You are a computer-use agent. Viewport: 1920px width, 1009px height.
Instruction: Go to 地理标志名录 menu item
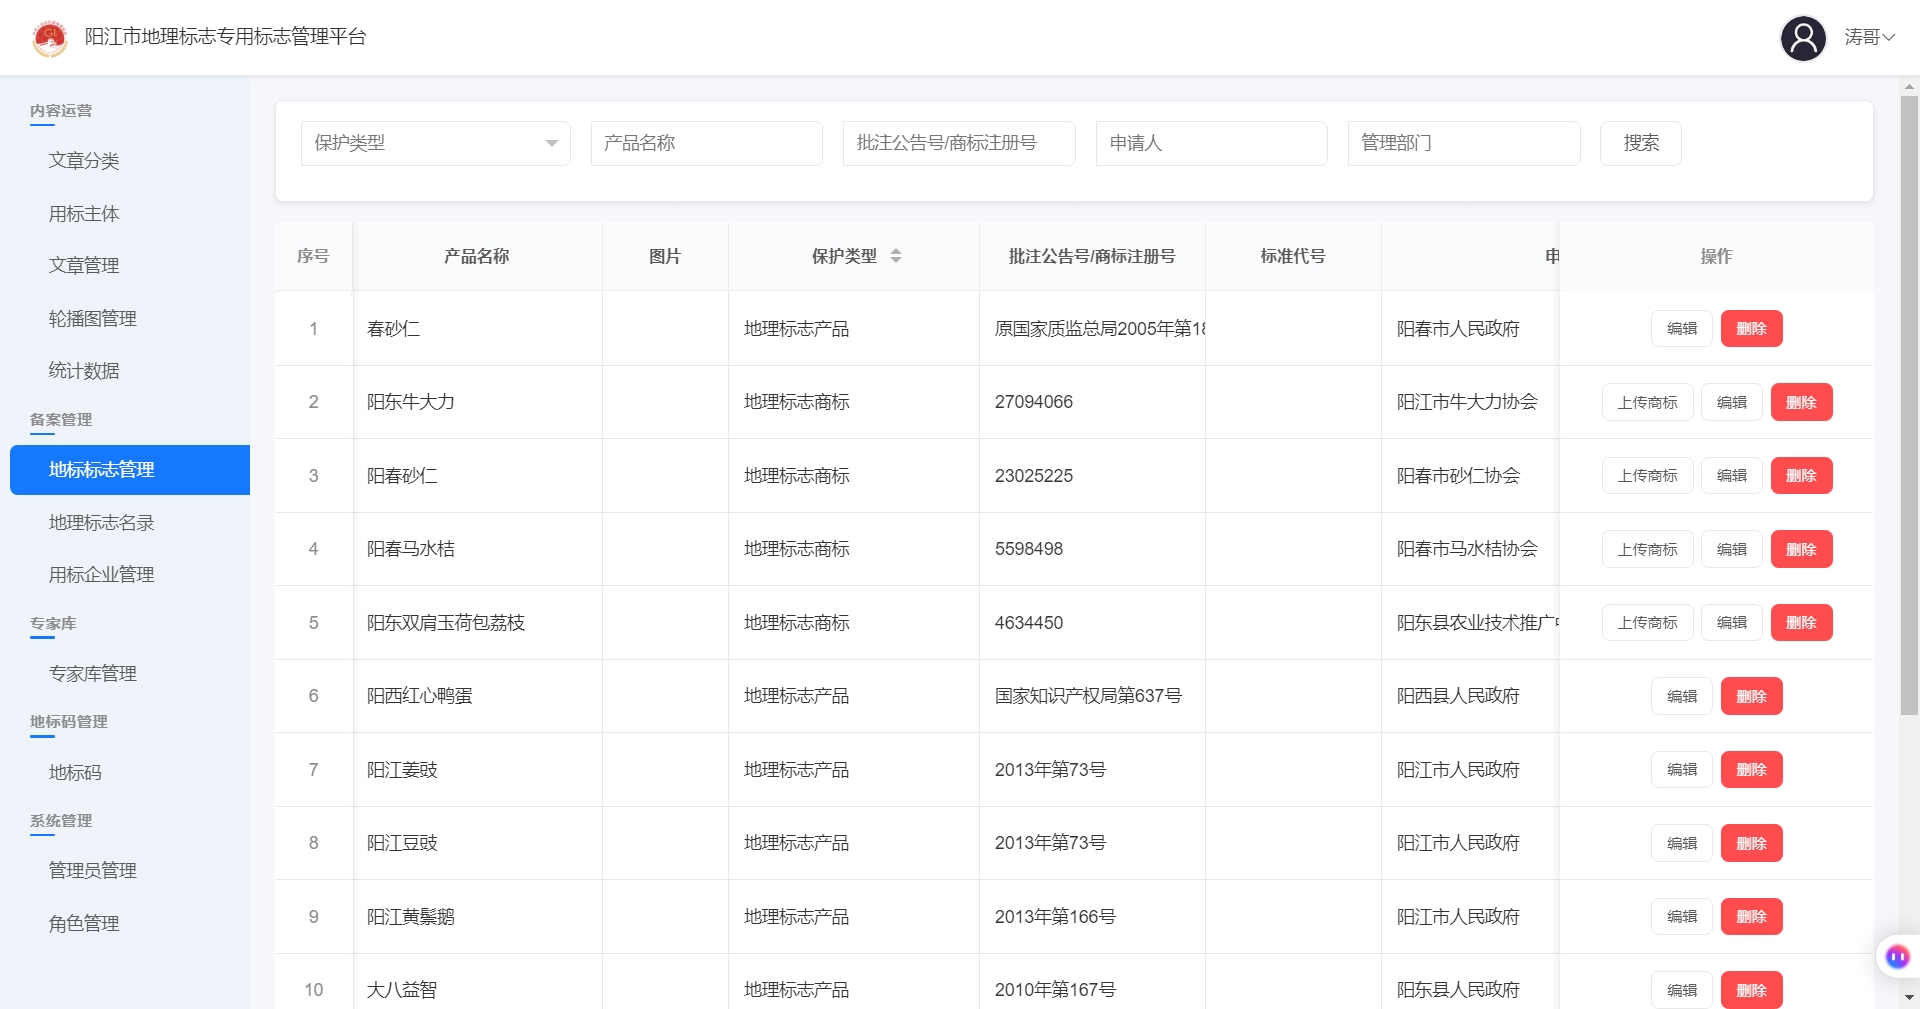[101, 522]
